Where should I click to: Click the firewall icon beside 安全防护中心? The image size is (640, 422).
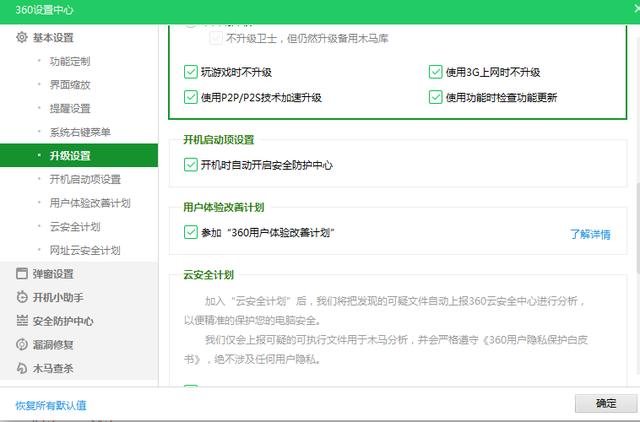click(22, 321)
